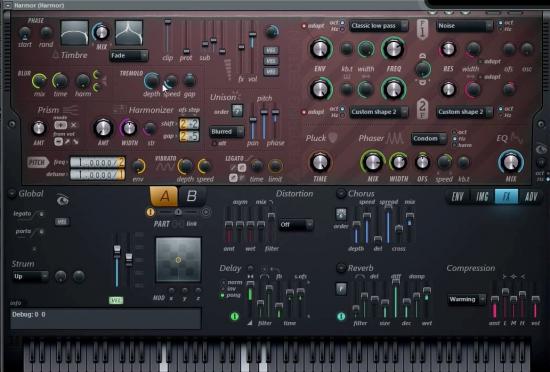This screenshot has height=372, width=550.
Task: Select the pong delay mode
Action: [222, 296]
